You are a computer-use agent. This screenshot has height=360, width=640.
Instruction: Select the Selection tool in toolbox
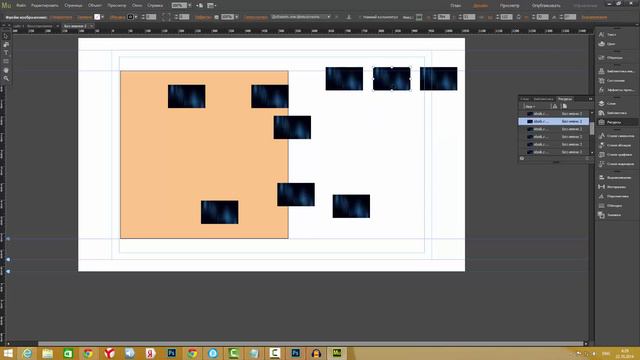(x=6, y=36)
